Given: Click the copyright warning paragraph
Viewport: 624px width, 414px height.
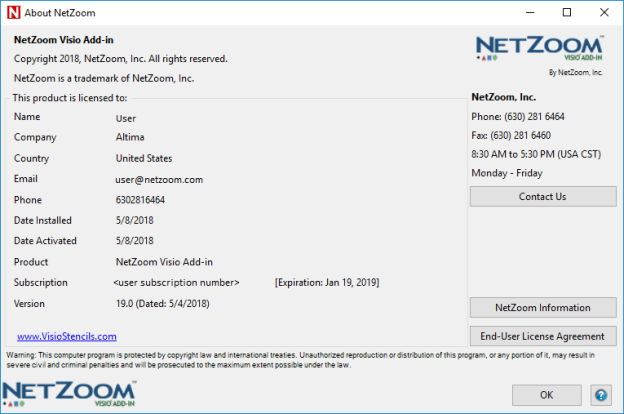Looking at the screenshot, I should 300,360.
